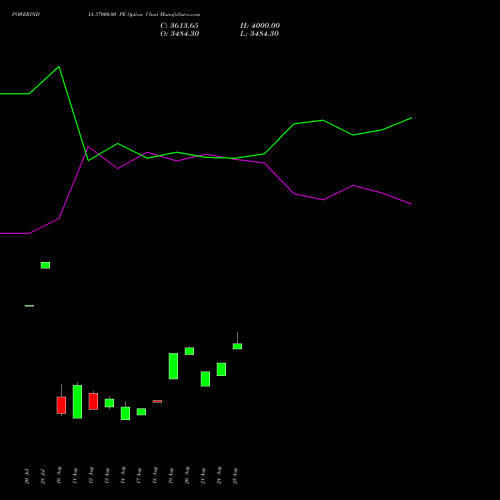Click the POWERIND symbol label

[x=26, y=14]
